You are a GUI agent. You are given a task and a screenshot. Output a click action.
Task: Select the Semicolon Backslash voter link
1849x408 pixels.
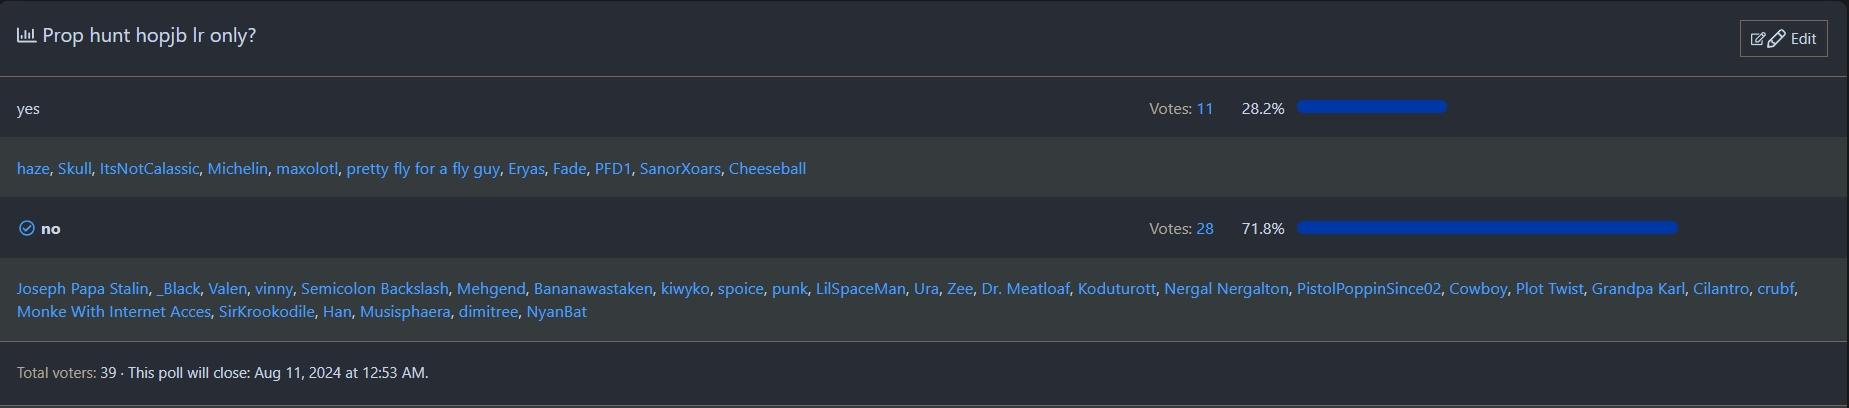375,289
